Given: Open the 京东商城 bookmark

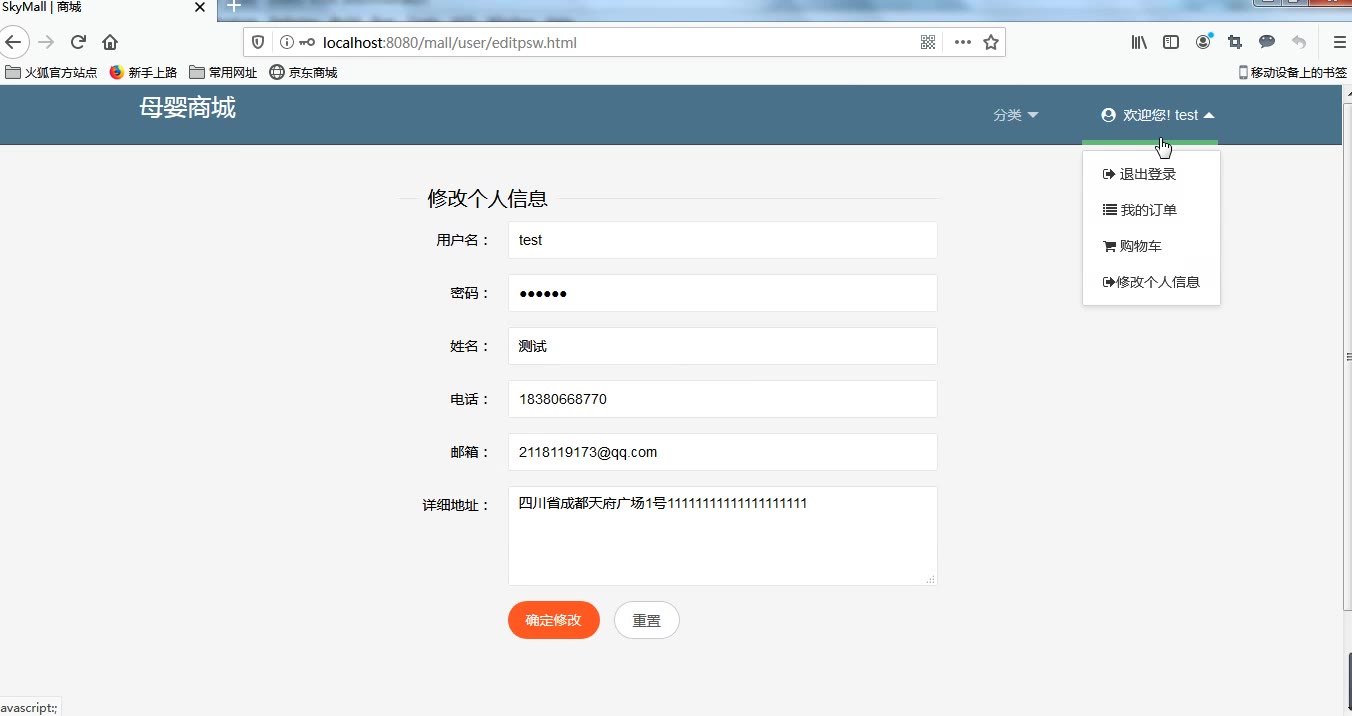Looking at the screenshot, I should click(303, 72).
